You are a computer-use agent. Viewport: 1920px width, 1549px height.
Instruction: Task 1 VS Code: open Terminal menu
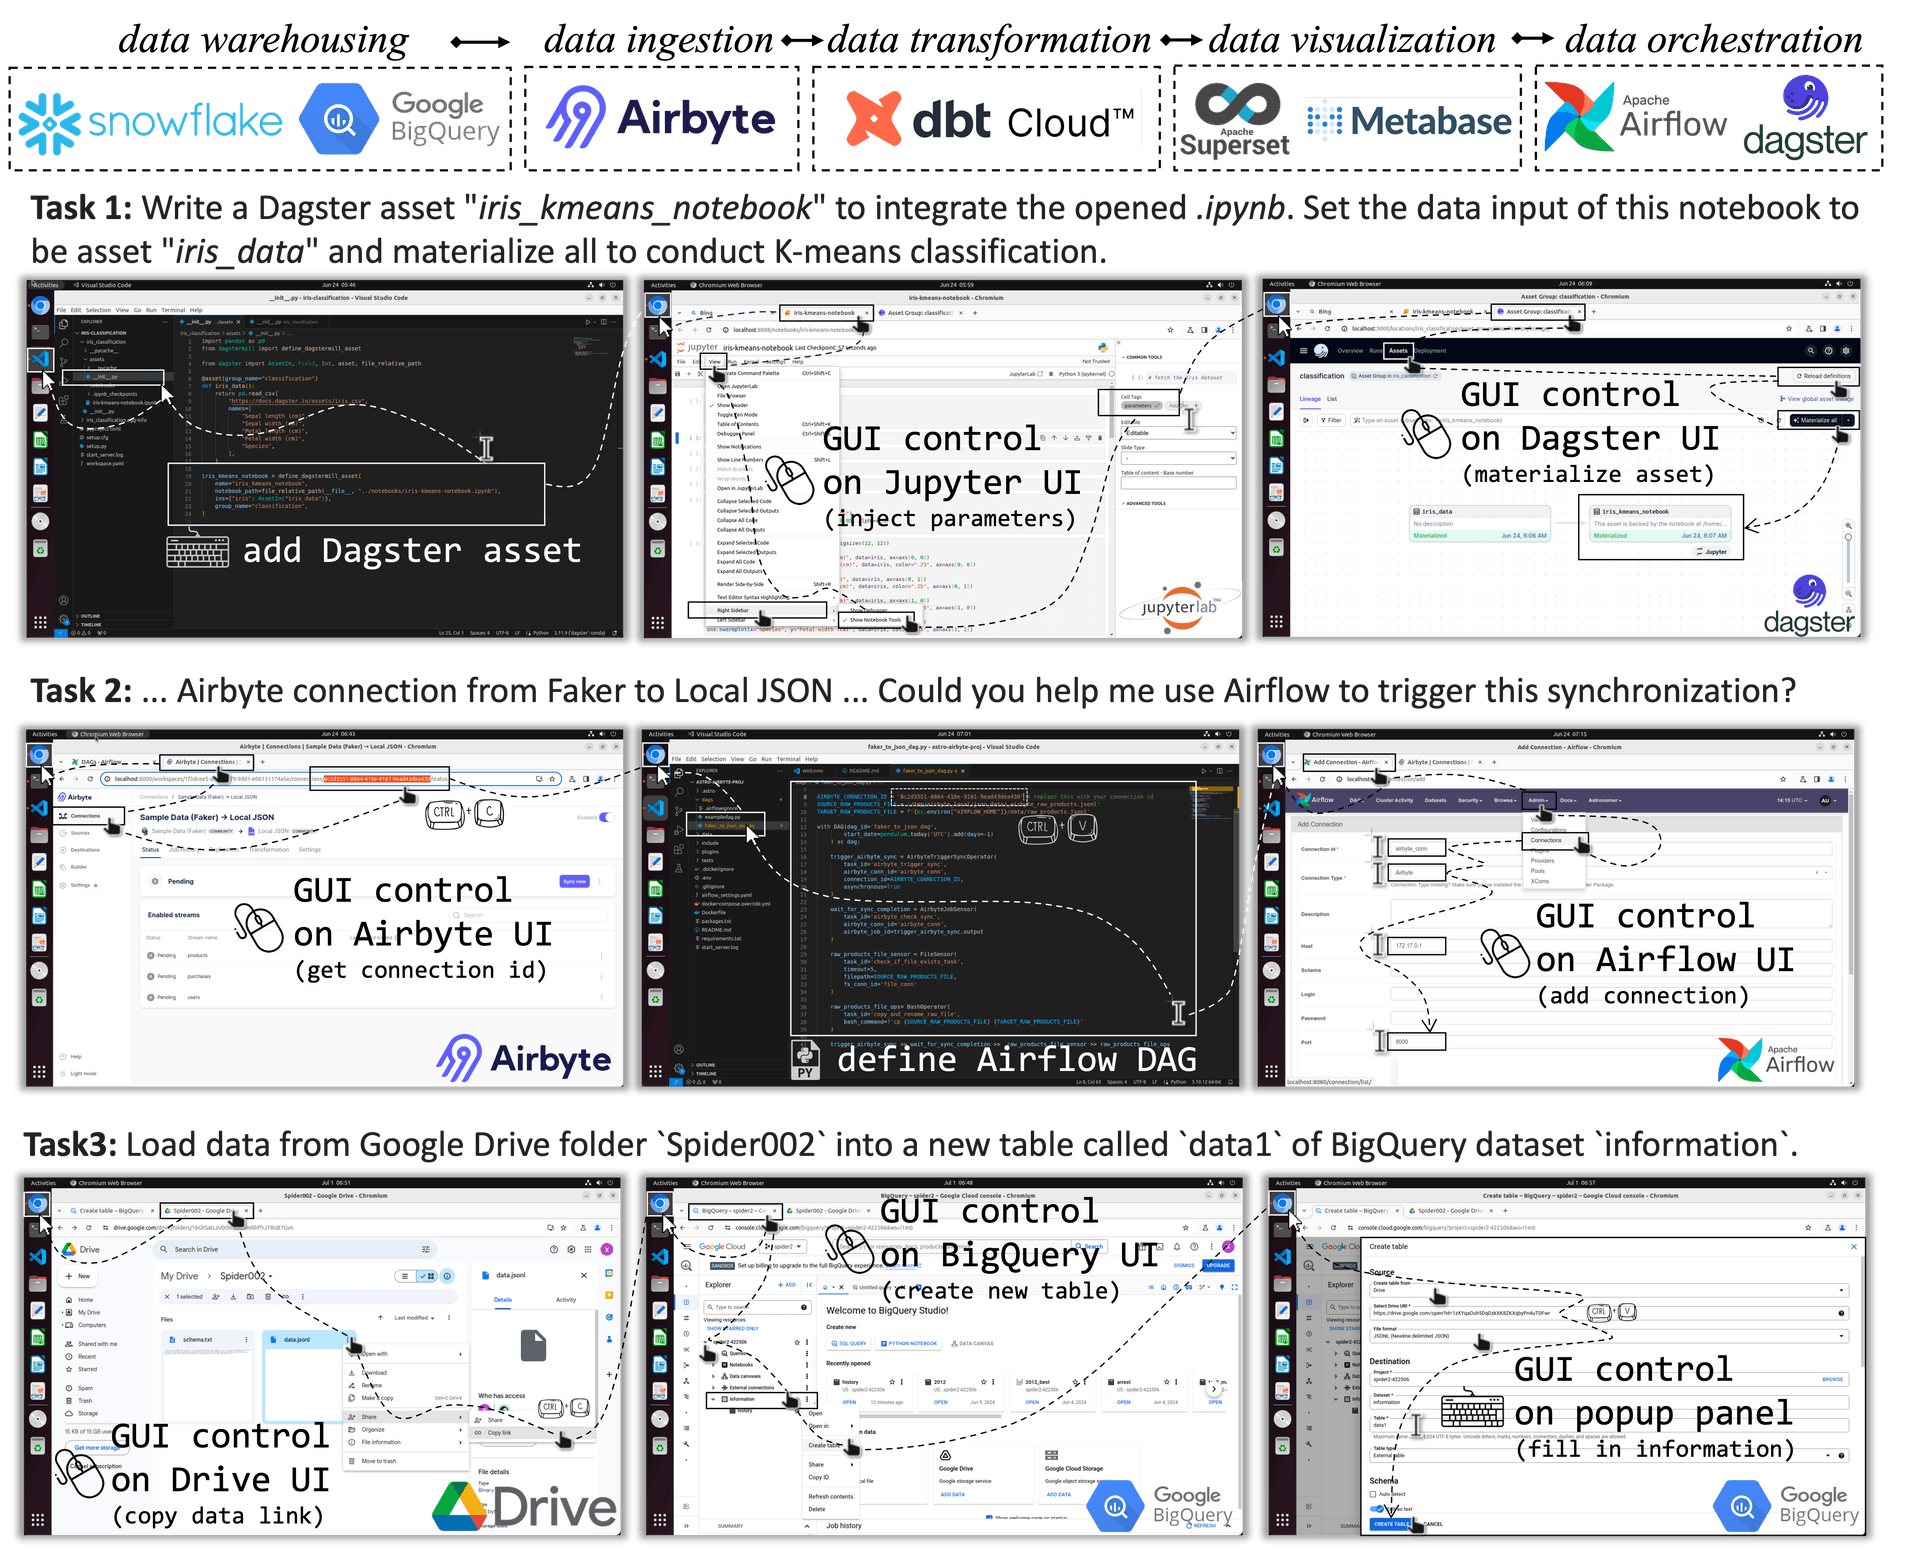(x=173, y=310)
